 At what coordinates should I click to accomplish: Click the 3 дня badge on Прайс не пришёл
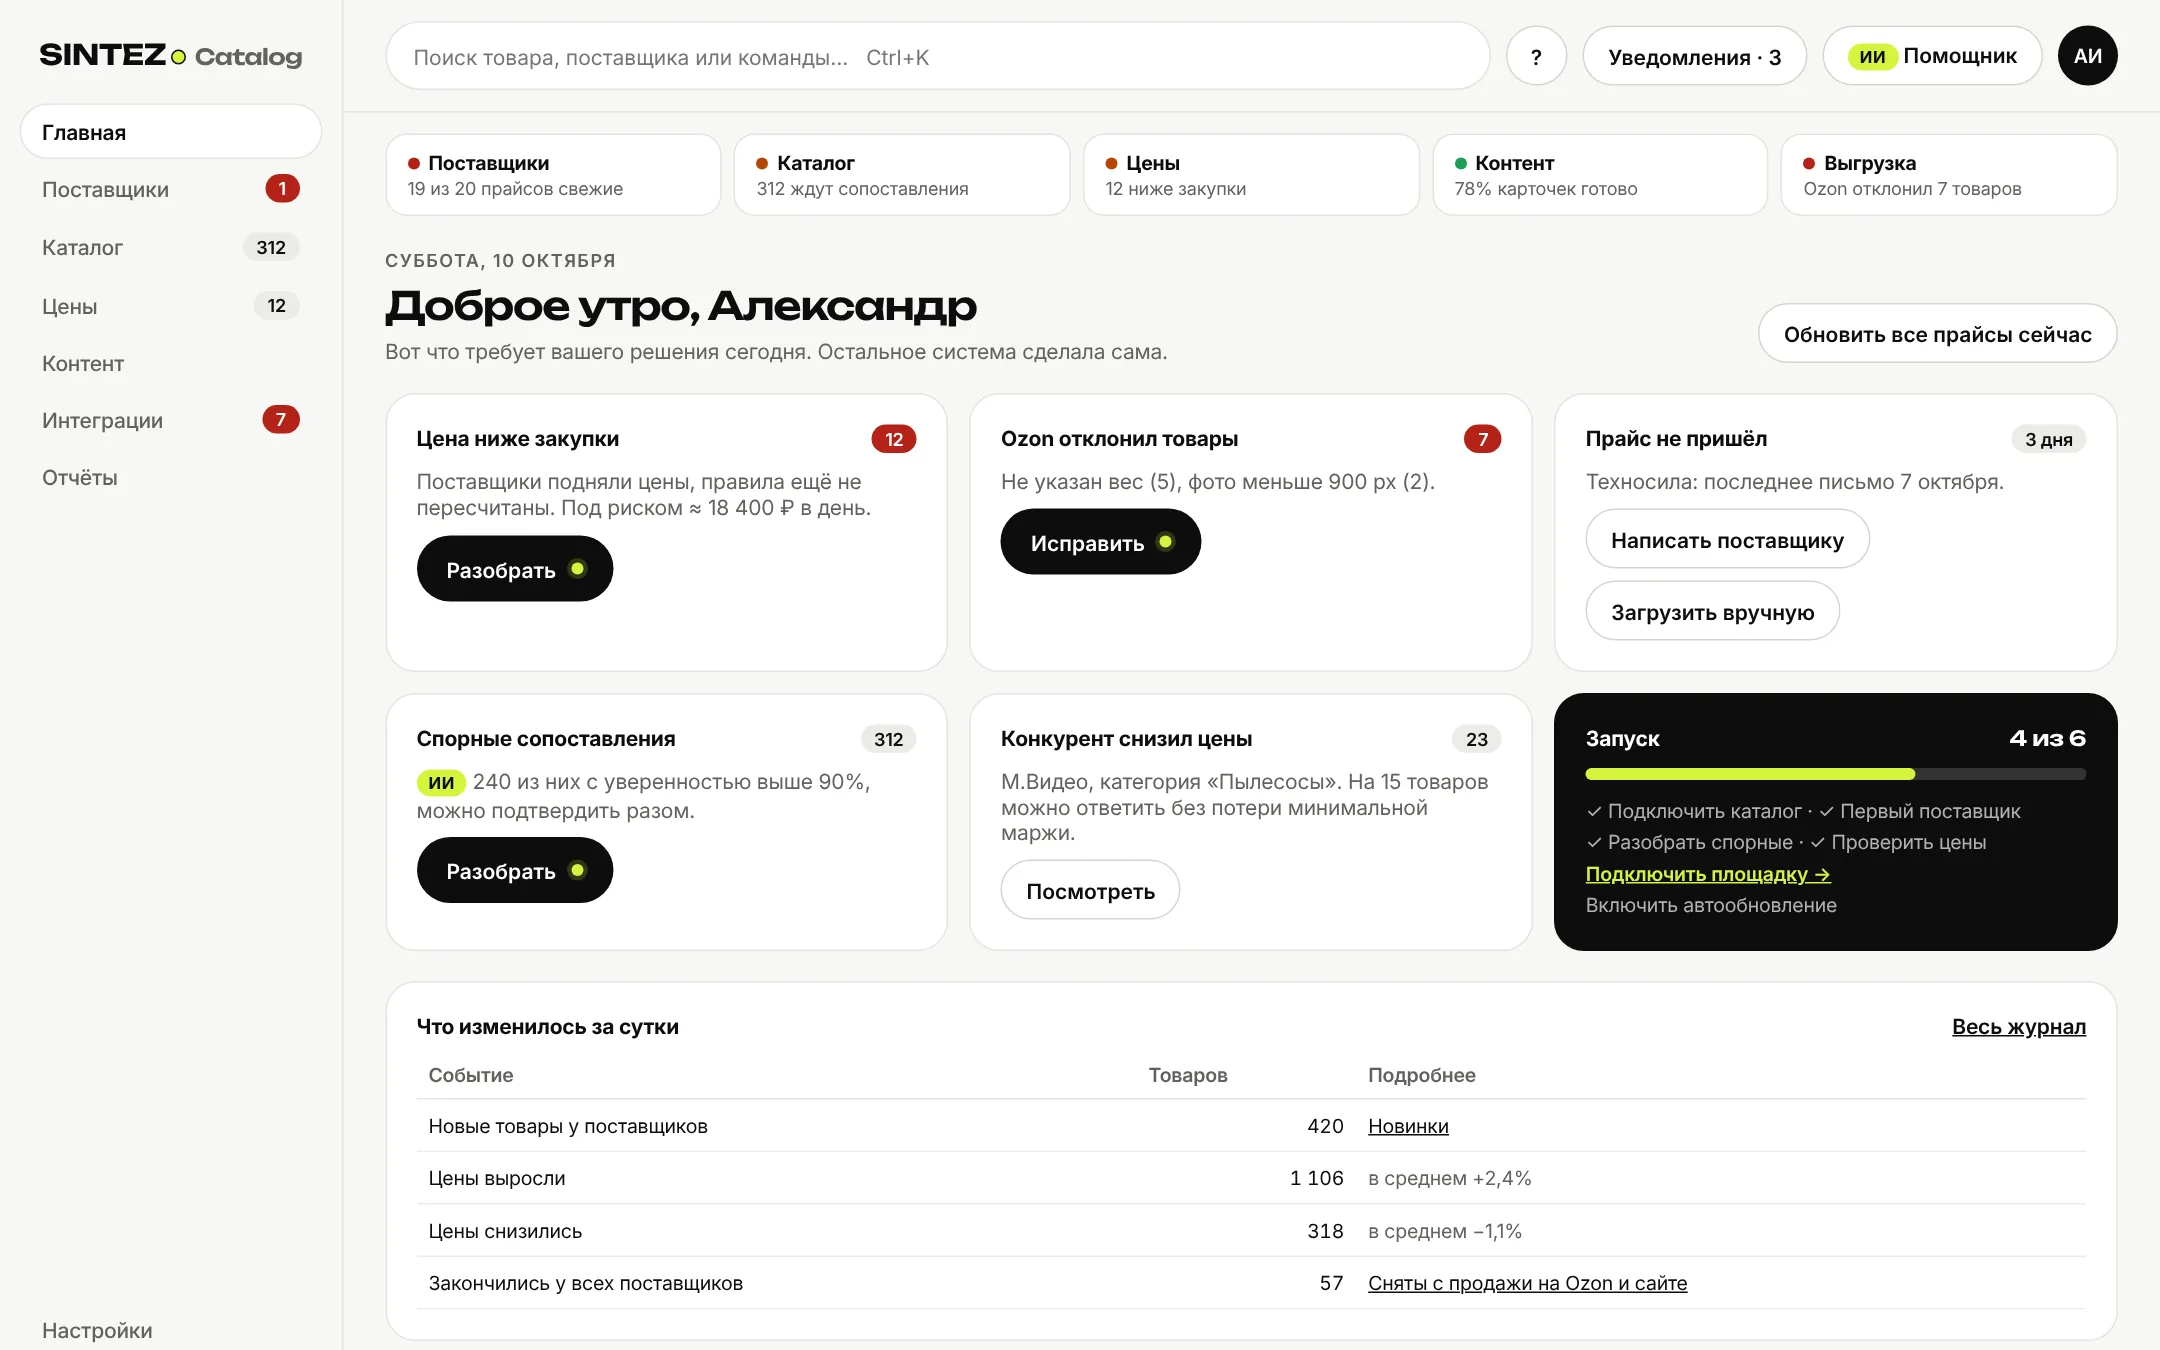coord(2048,439)
